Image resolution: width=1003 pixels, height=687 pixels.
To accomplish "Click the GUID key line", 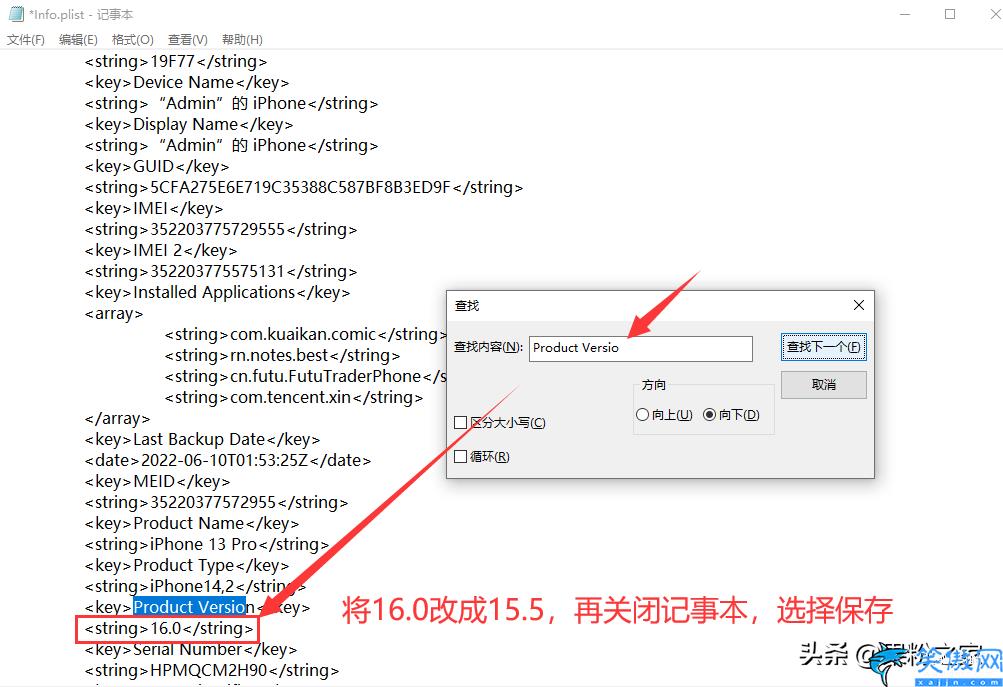I will coord(157,166).
